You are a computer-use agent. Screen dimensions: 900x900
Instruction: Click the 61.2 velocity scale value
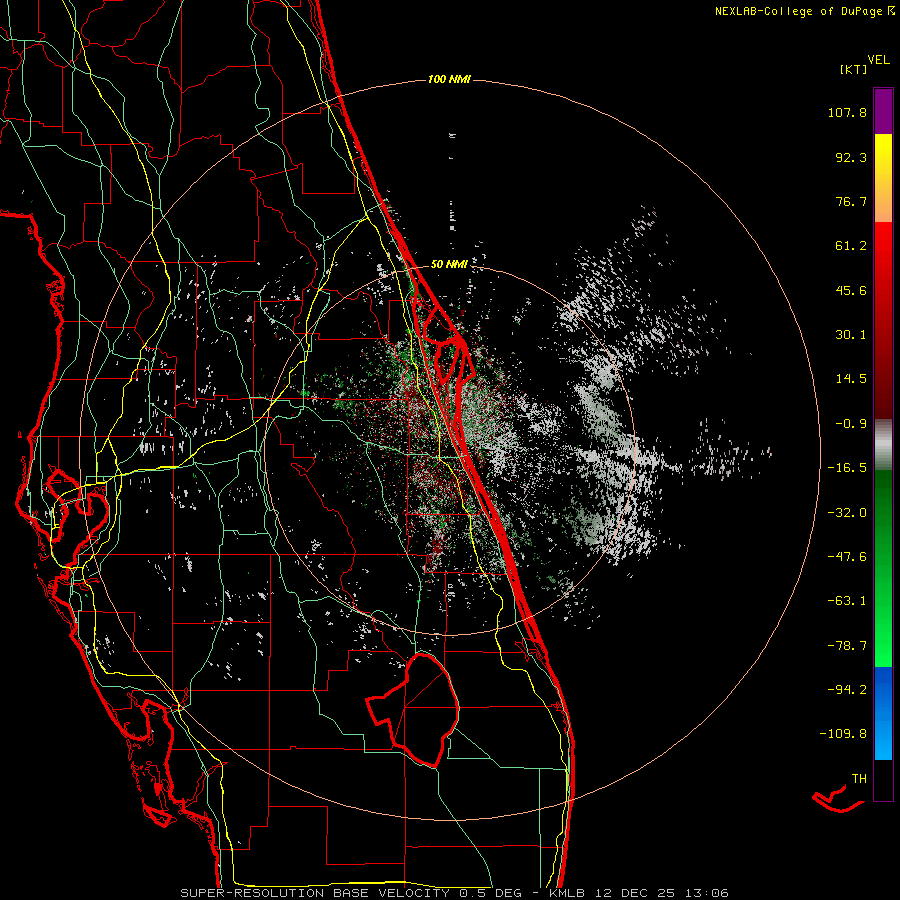851,246
